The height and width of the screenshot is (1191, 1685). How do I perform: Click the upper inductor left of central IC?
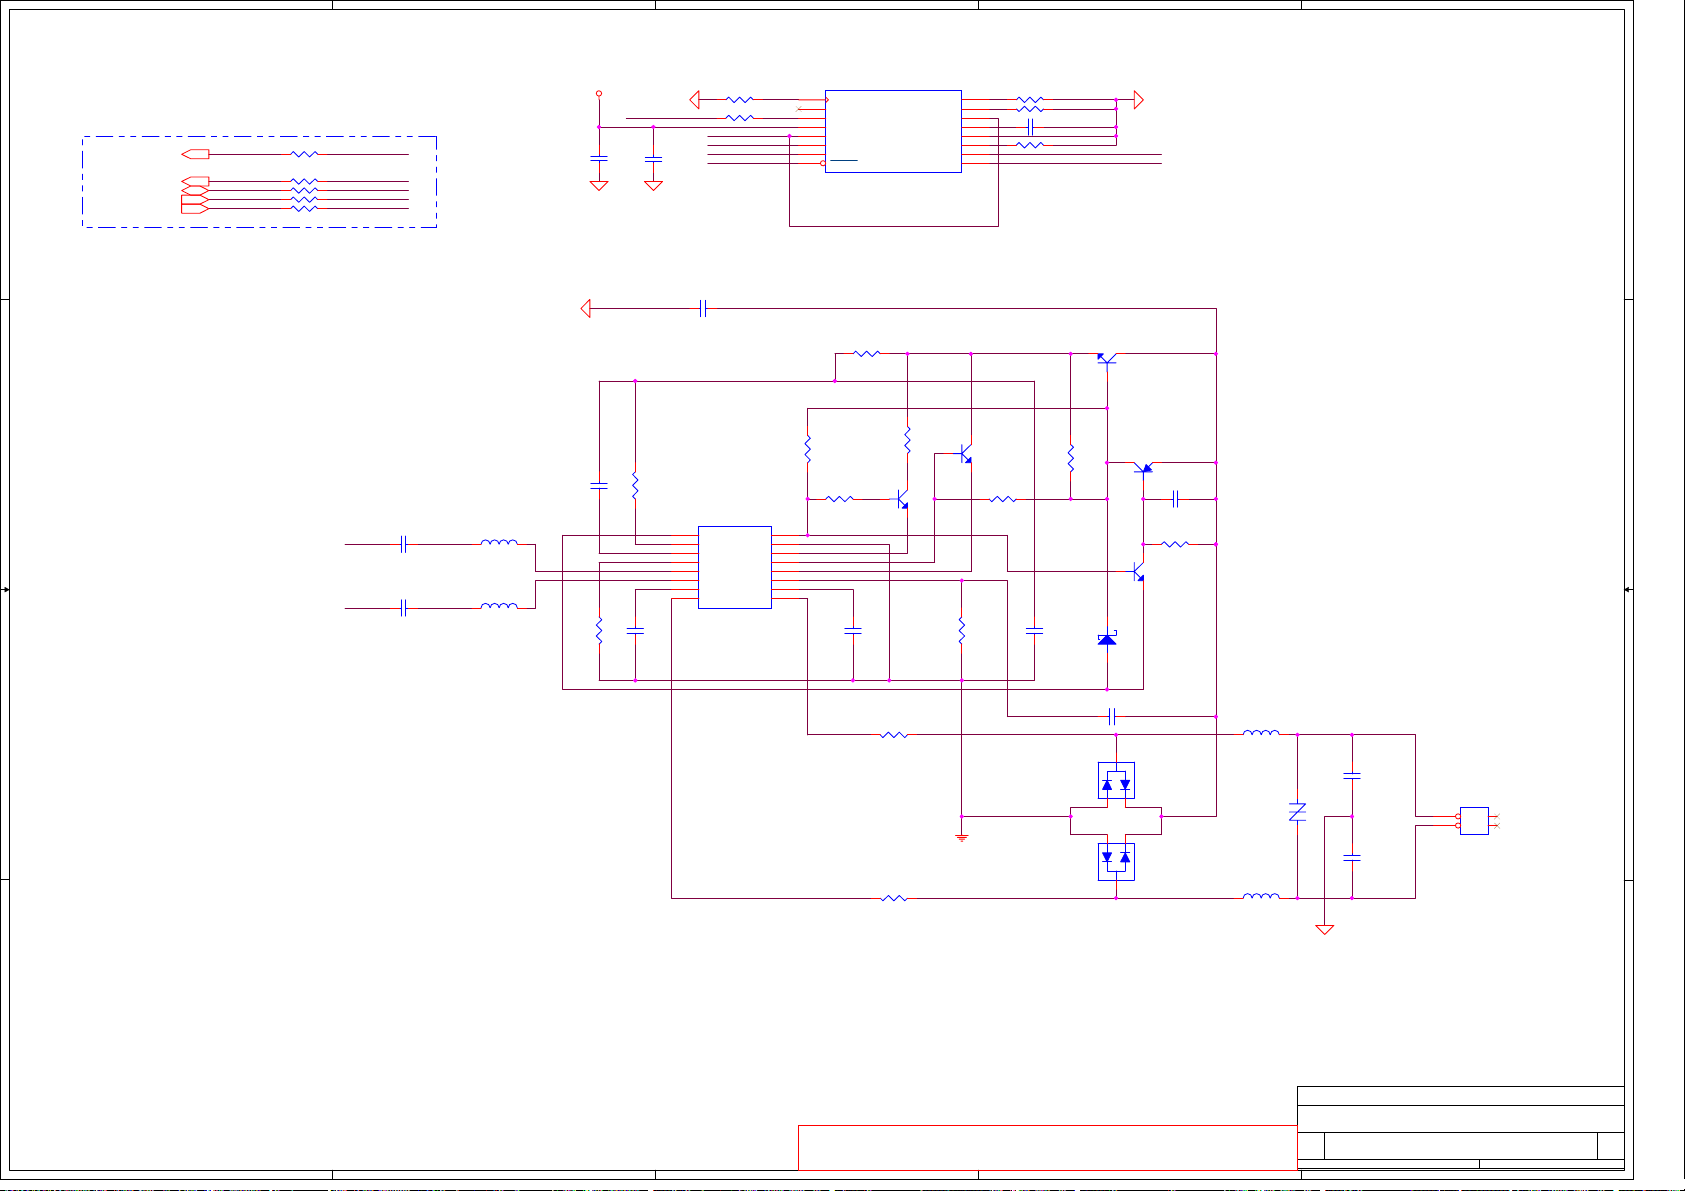click(x=499, y=544)
